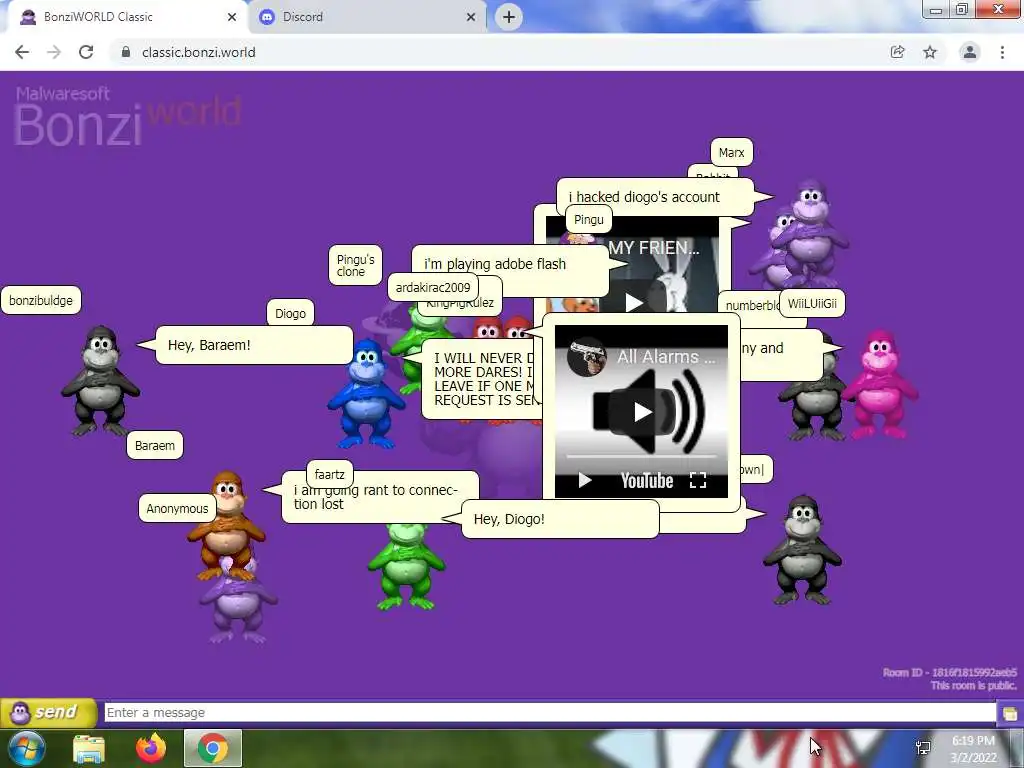
Task: Select the BonziWORLD Classic tab
Action: tap(128, 17)
